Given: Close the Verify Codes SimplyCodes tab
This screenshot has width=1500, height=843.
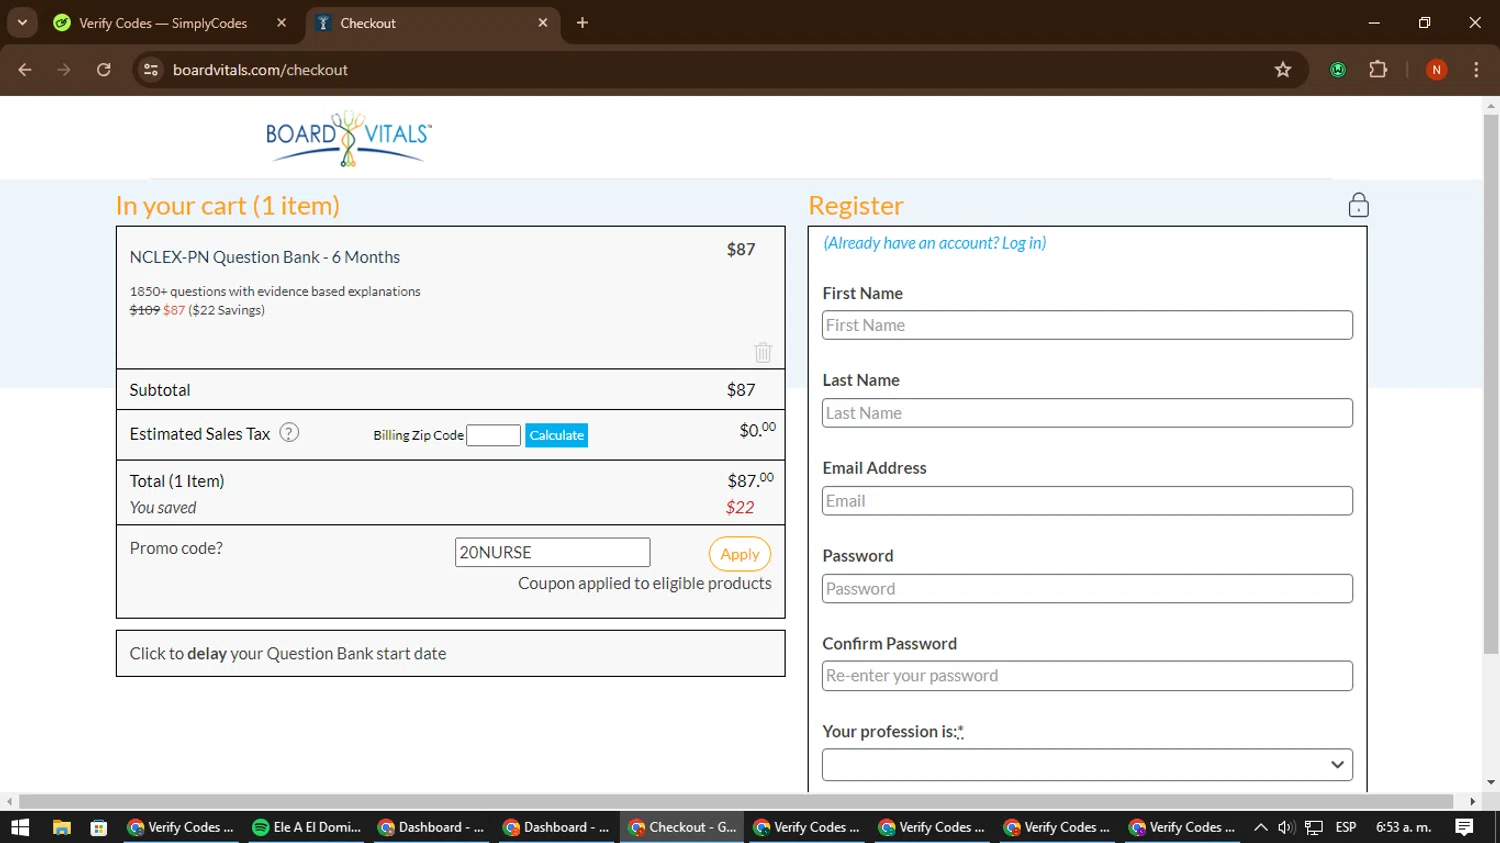Looking at the screenshot, I should pos(282,23).
